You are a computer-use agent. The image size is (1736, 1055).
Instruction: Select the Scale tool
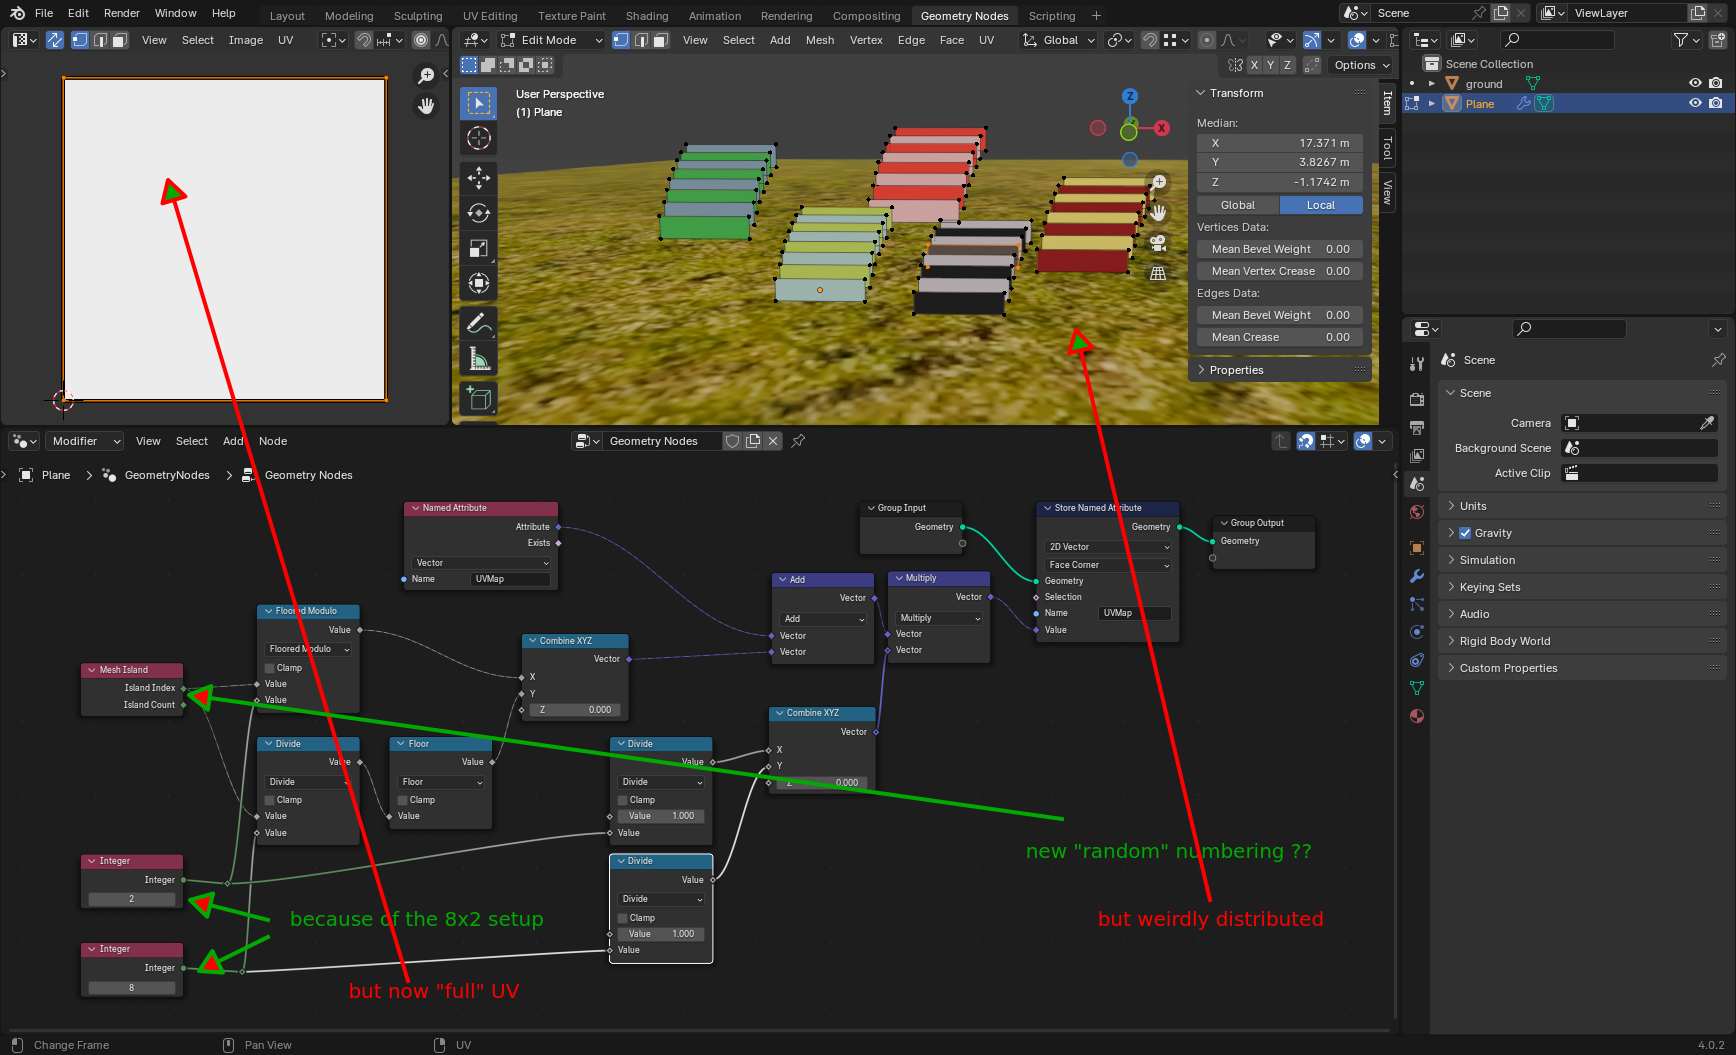click(x=479, y=248)
